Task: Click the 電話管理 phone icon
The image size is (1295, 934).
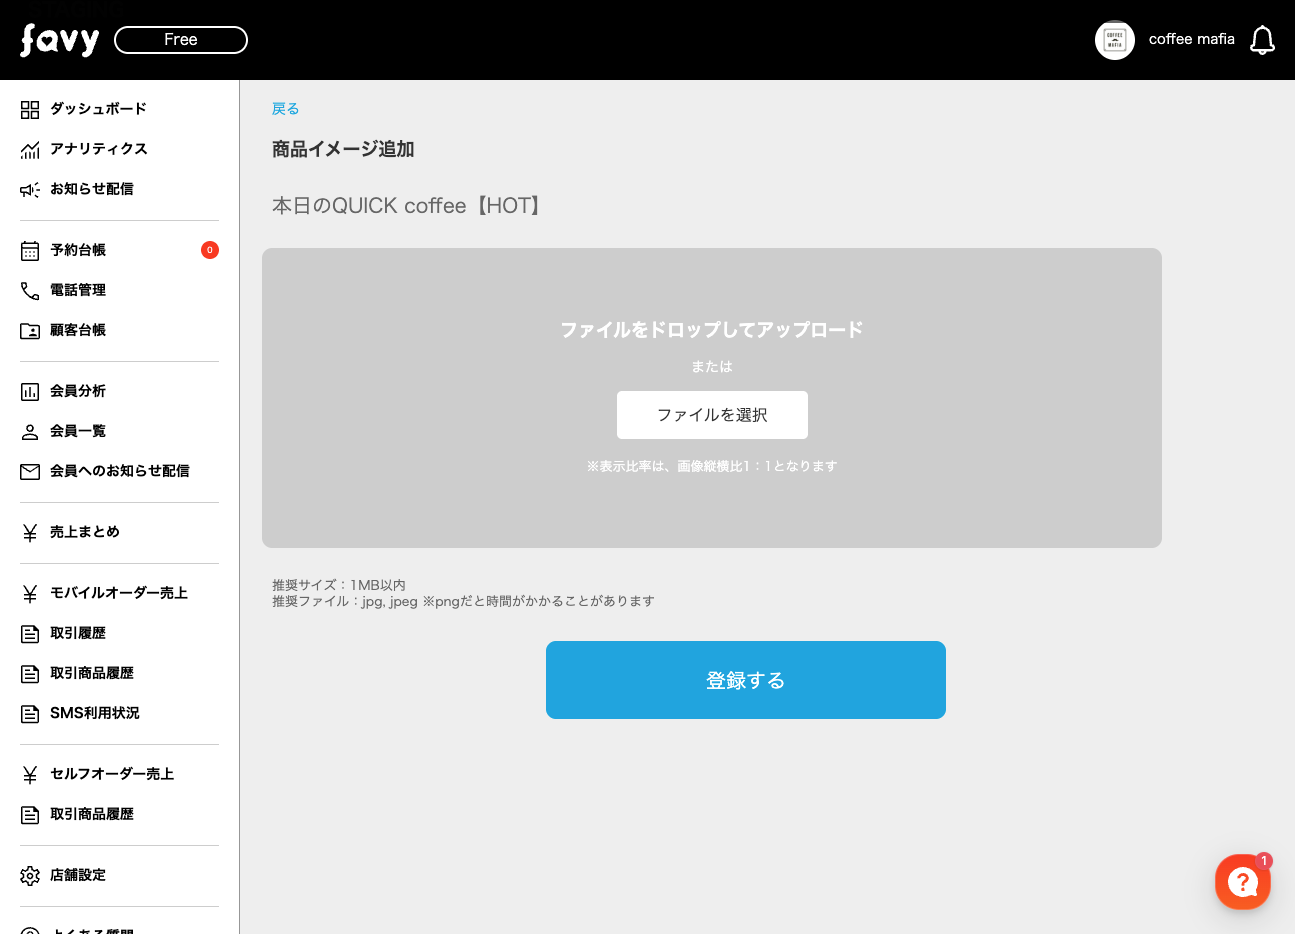Action: (x=30, y=290)
